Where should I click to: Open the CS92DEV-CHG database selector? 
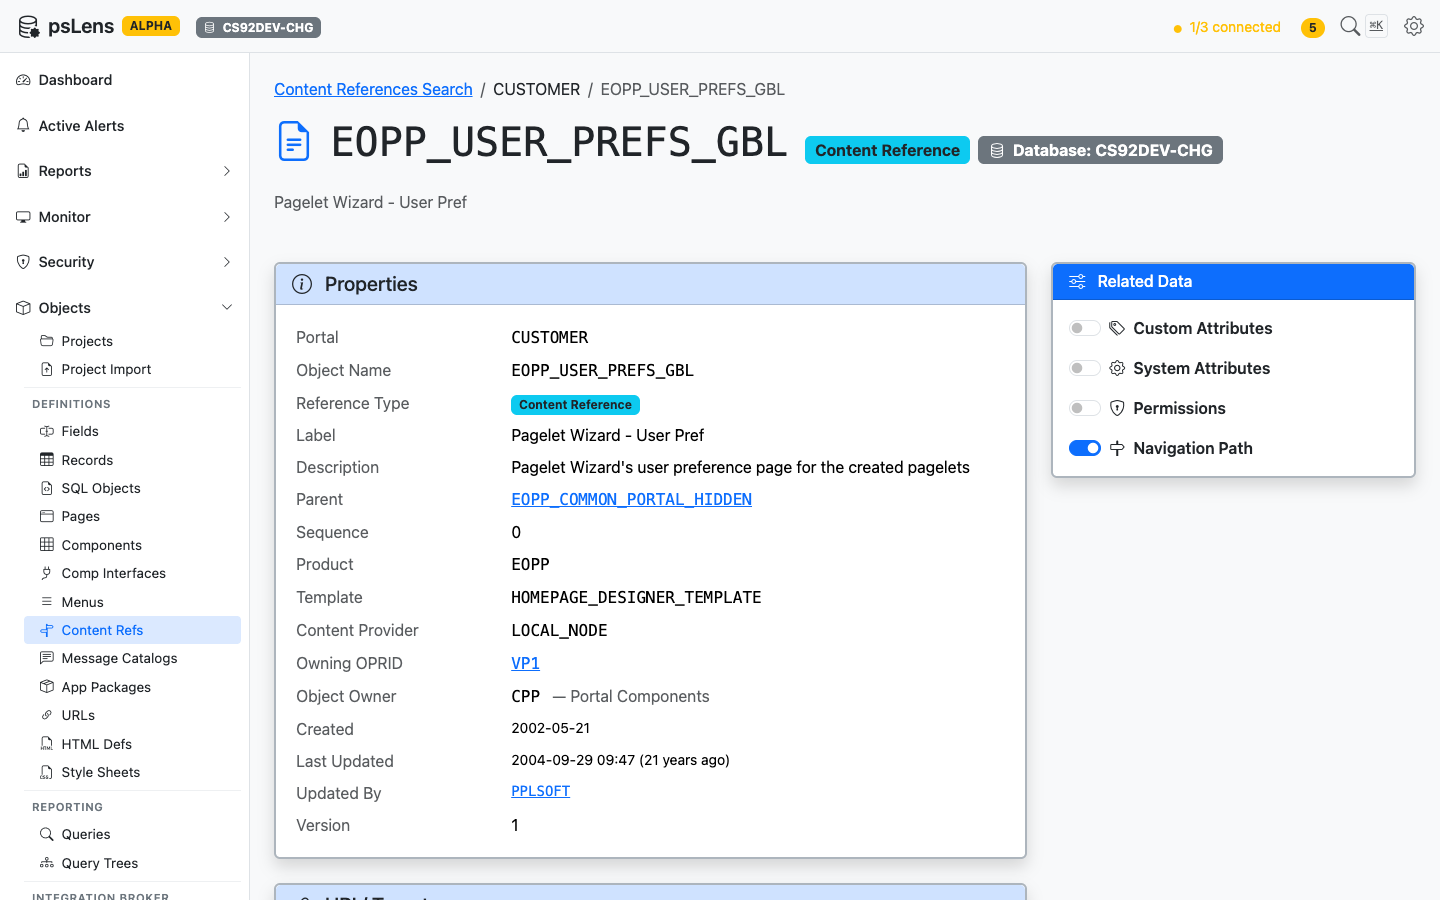pyautogui.click(x=258, y=28)
